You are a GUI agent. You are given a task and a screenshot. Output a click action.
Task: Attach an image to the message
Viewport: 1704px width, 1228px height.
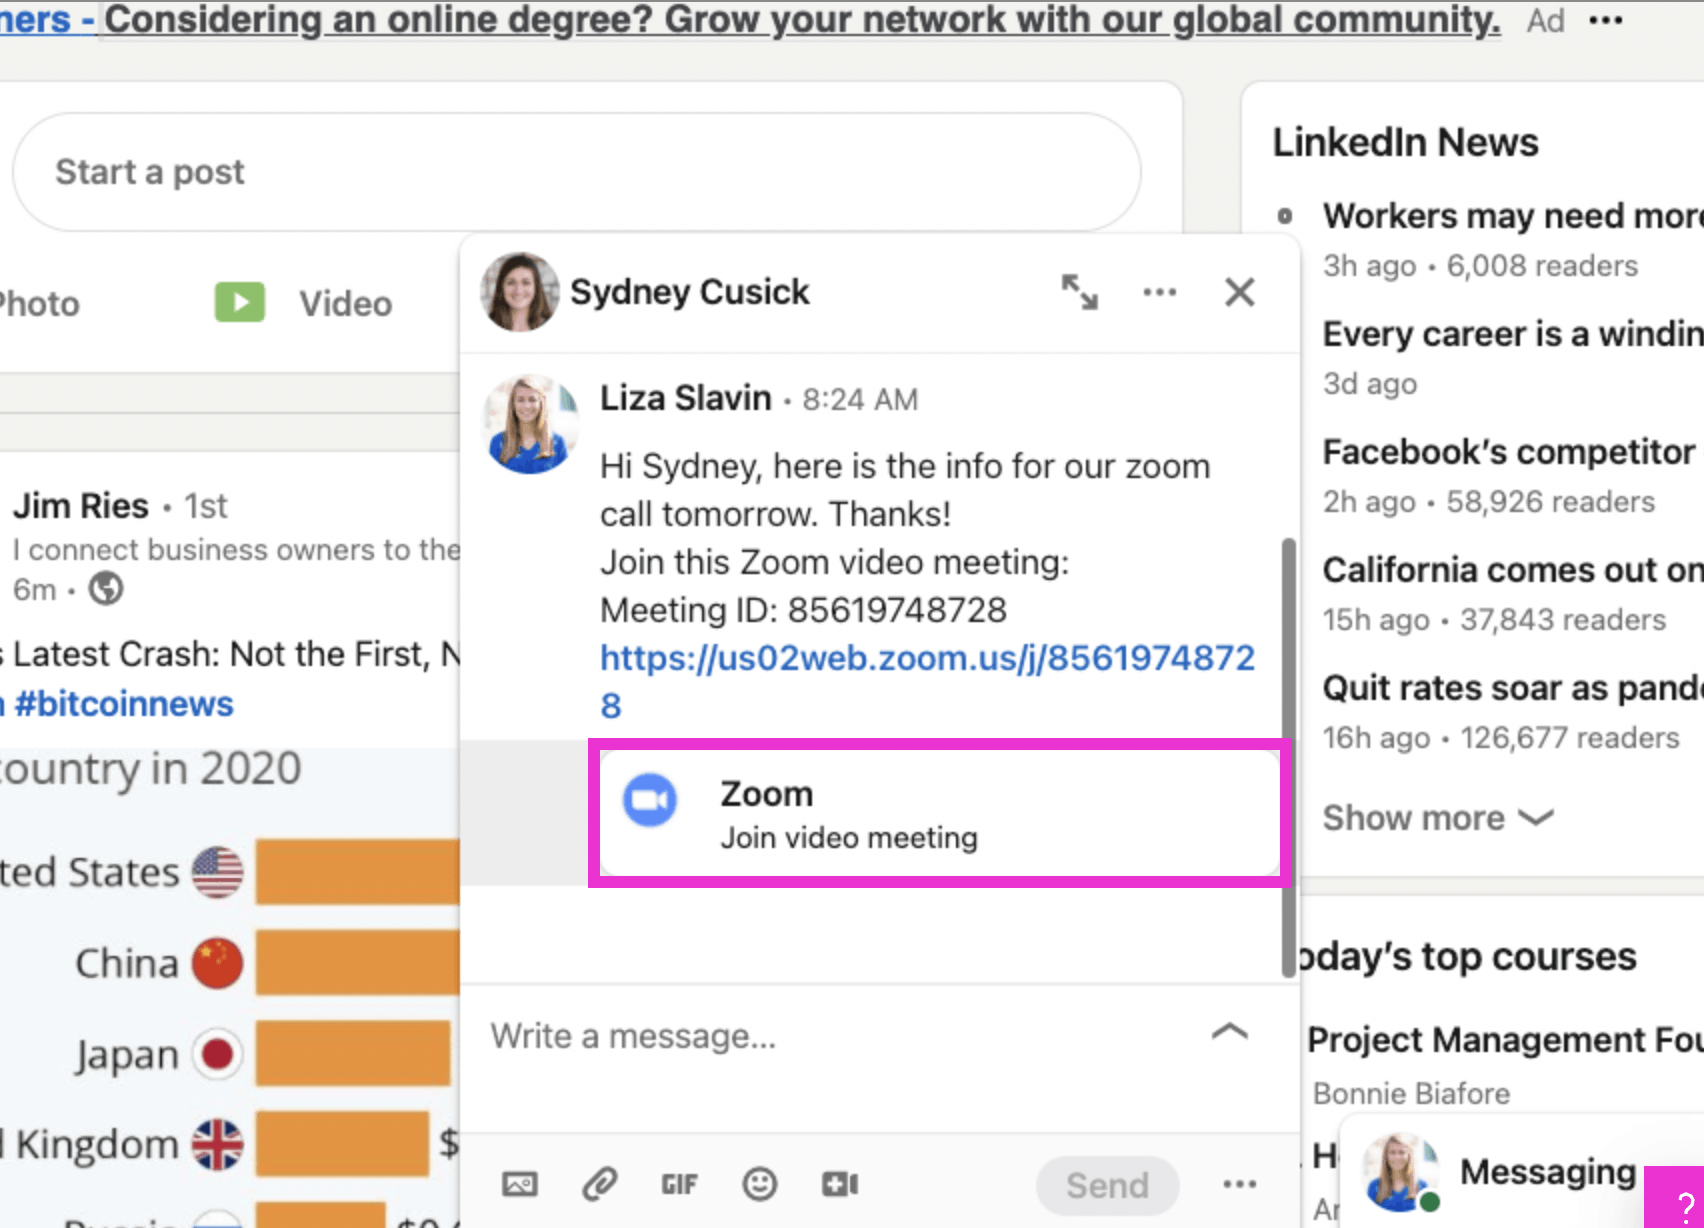coord(519,1185)
